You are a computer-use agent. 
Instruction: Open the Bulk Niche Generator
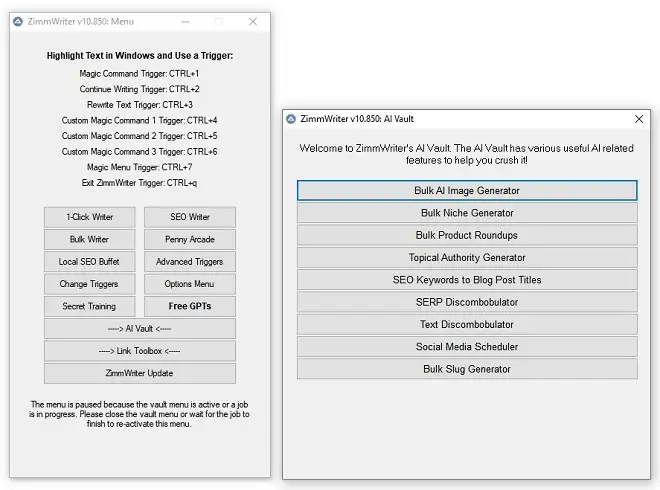(467, 213)
